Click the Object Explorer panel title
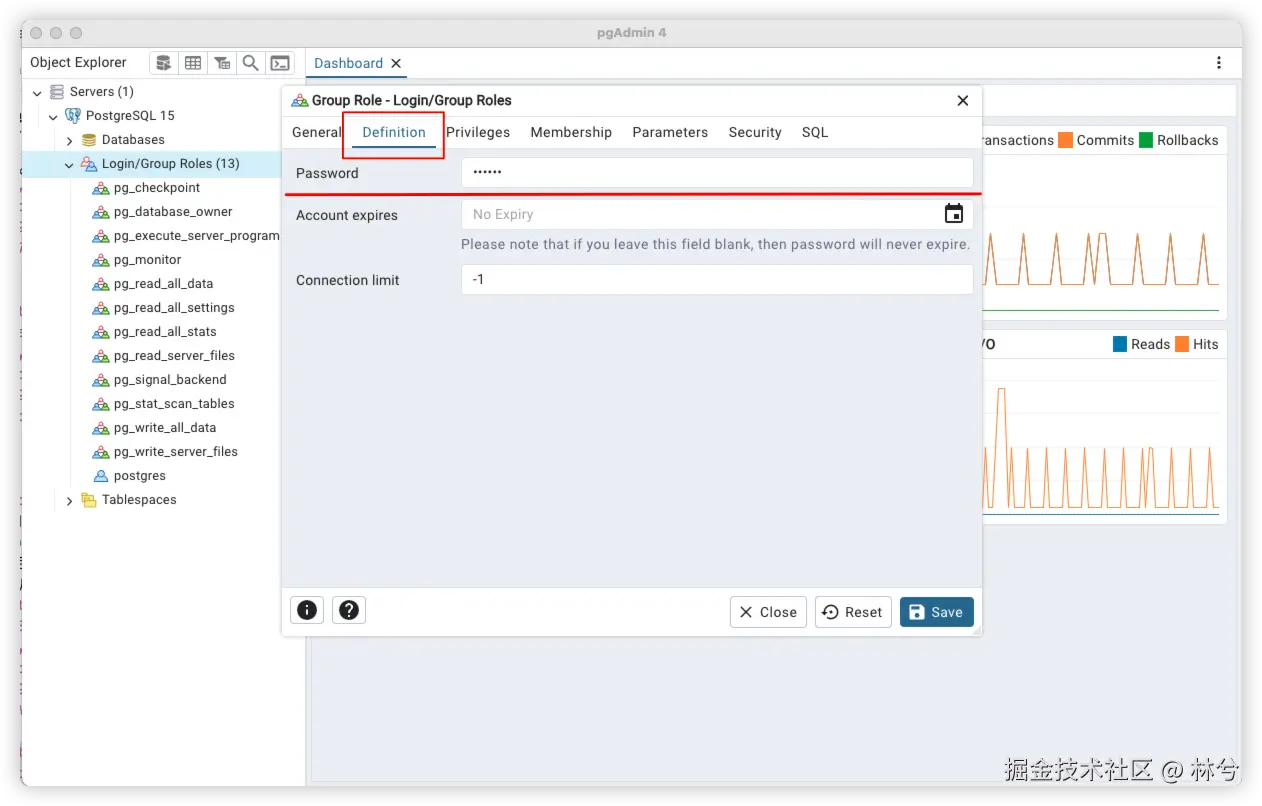Image resolution: width=1262 pixels, height=806 pixels. (78, 62)
